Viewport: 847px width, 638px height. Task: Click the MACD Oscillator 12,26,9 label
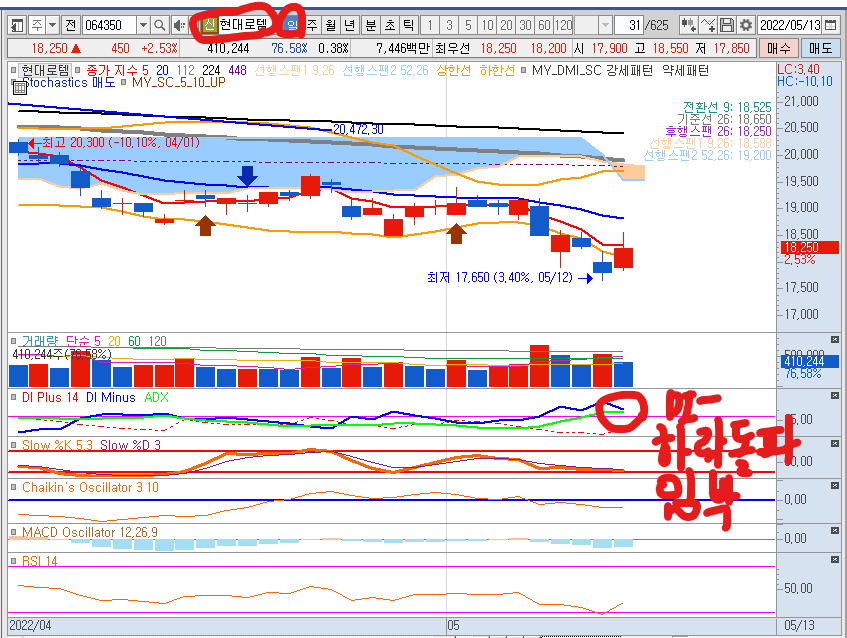click(x=90, y=532)
